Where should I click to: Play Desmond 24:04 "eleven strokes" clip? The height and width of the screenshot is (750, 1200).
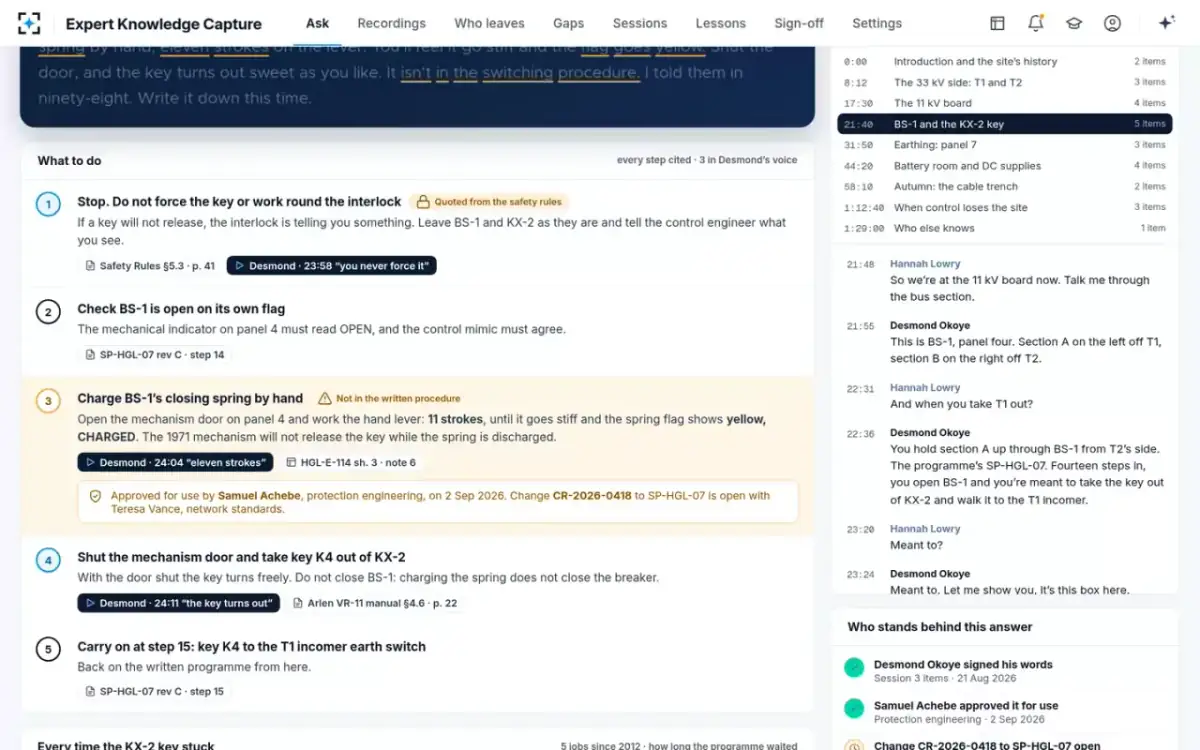coord(175,462)
